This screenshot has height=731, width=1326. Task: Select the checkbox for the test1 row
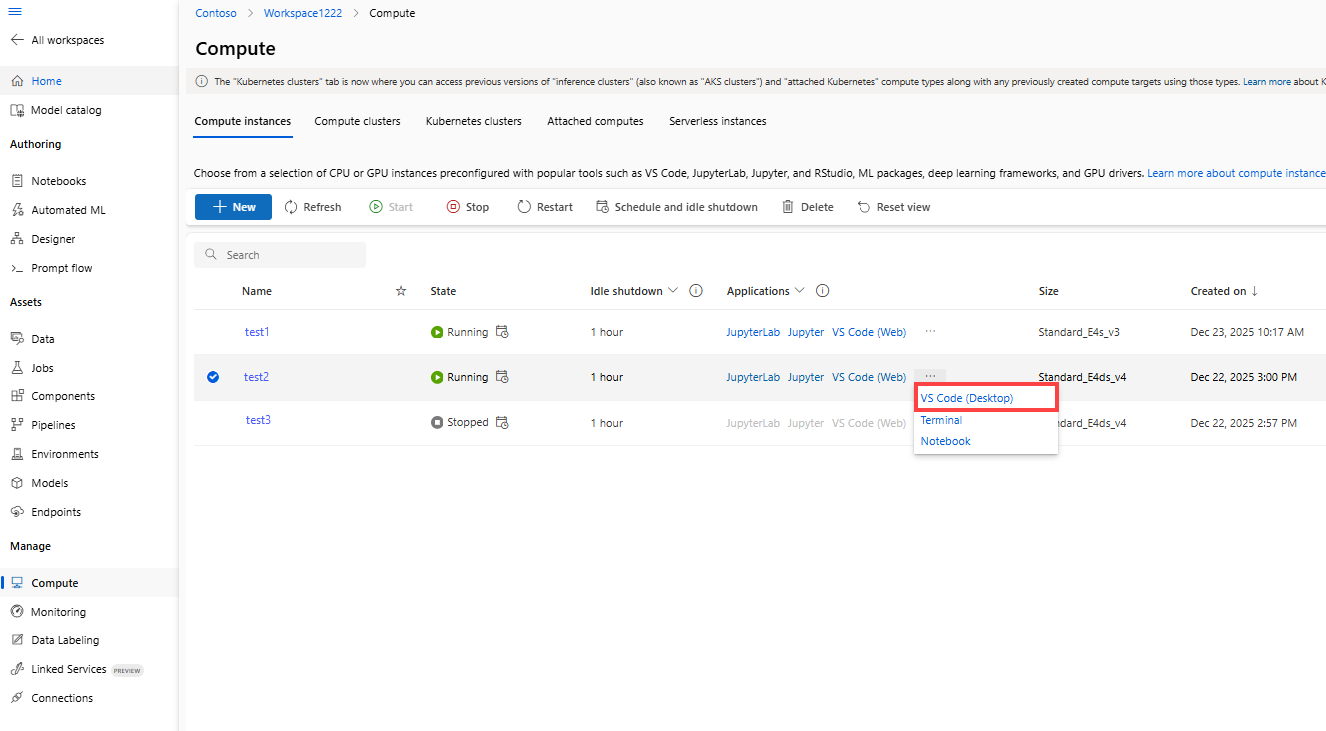pyautogui.click(x=213, y=331)
